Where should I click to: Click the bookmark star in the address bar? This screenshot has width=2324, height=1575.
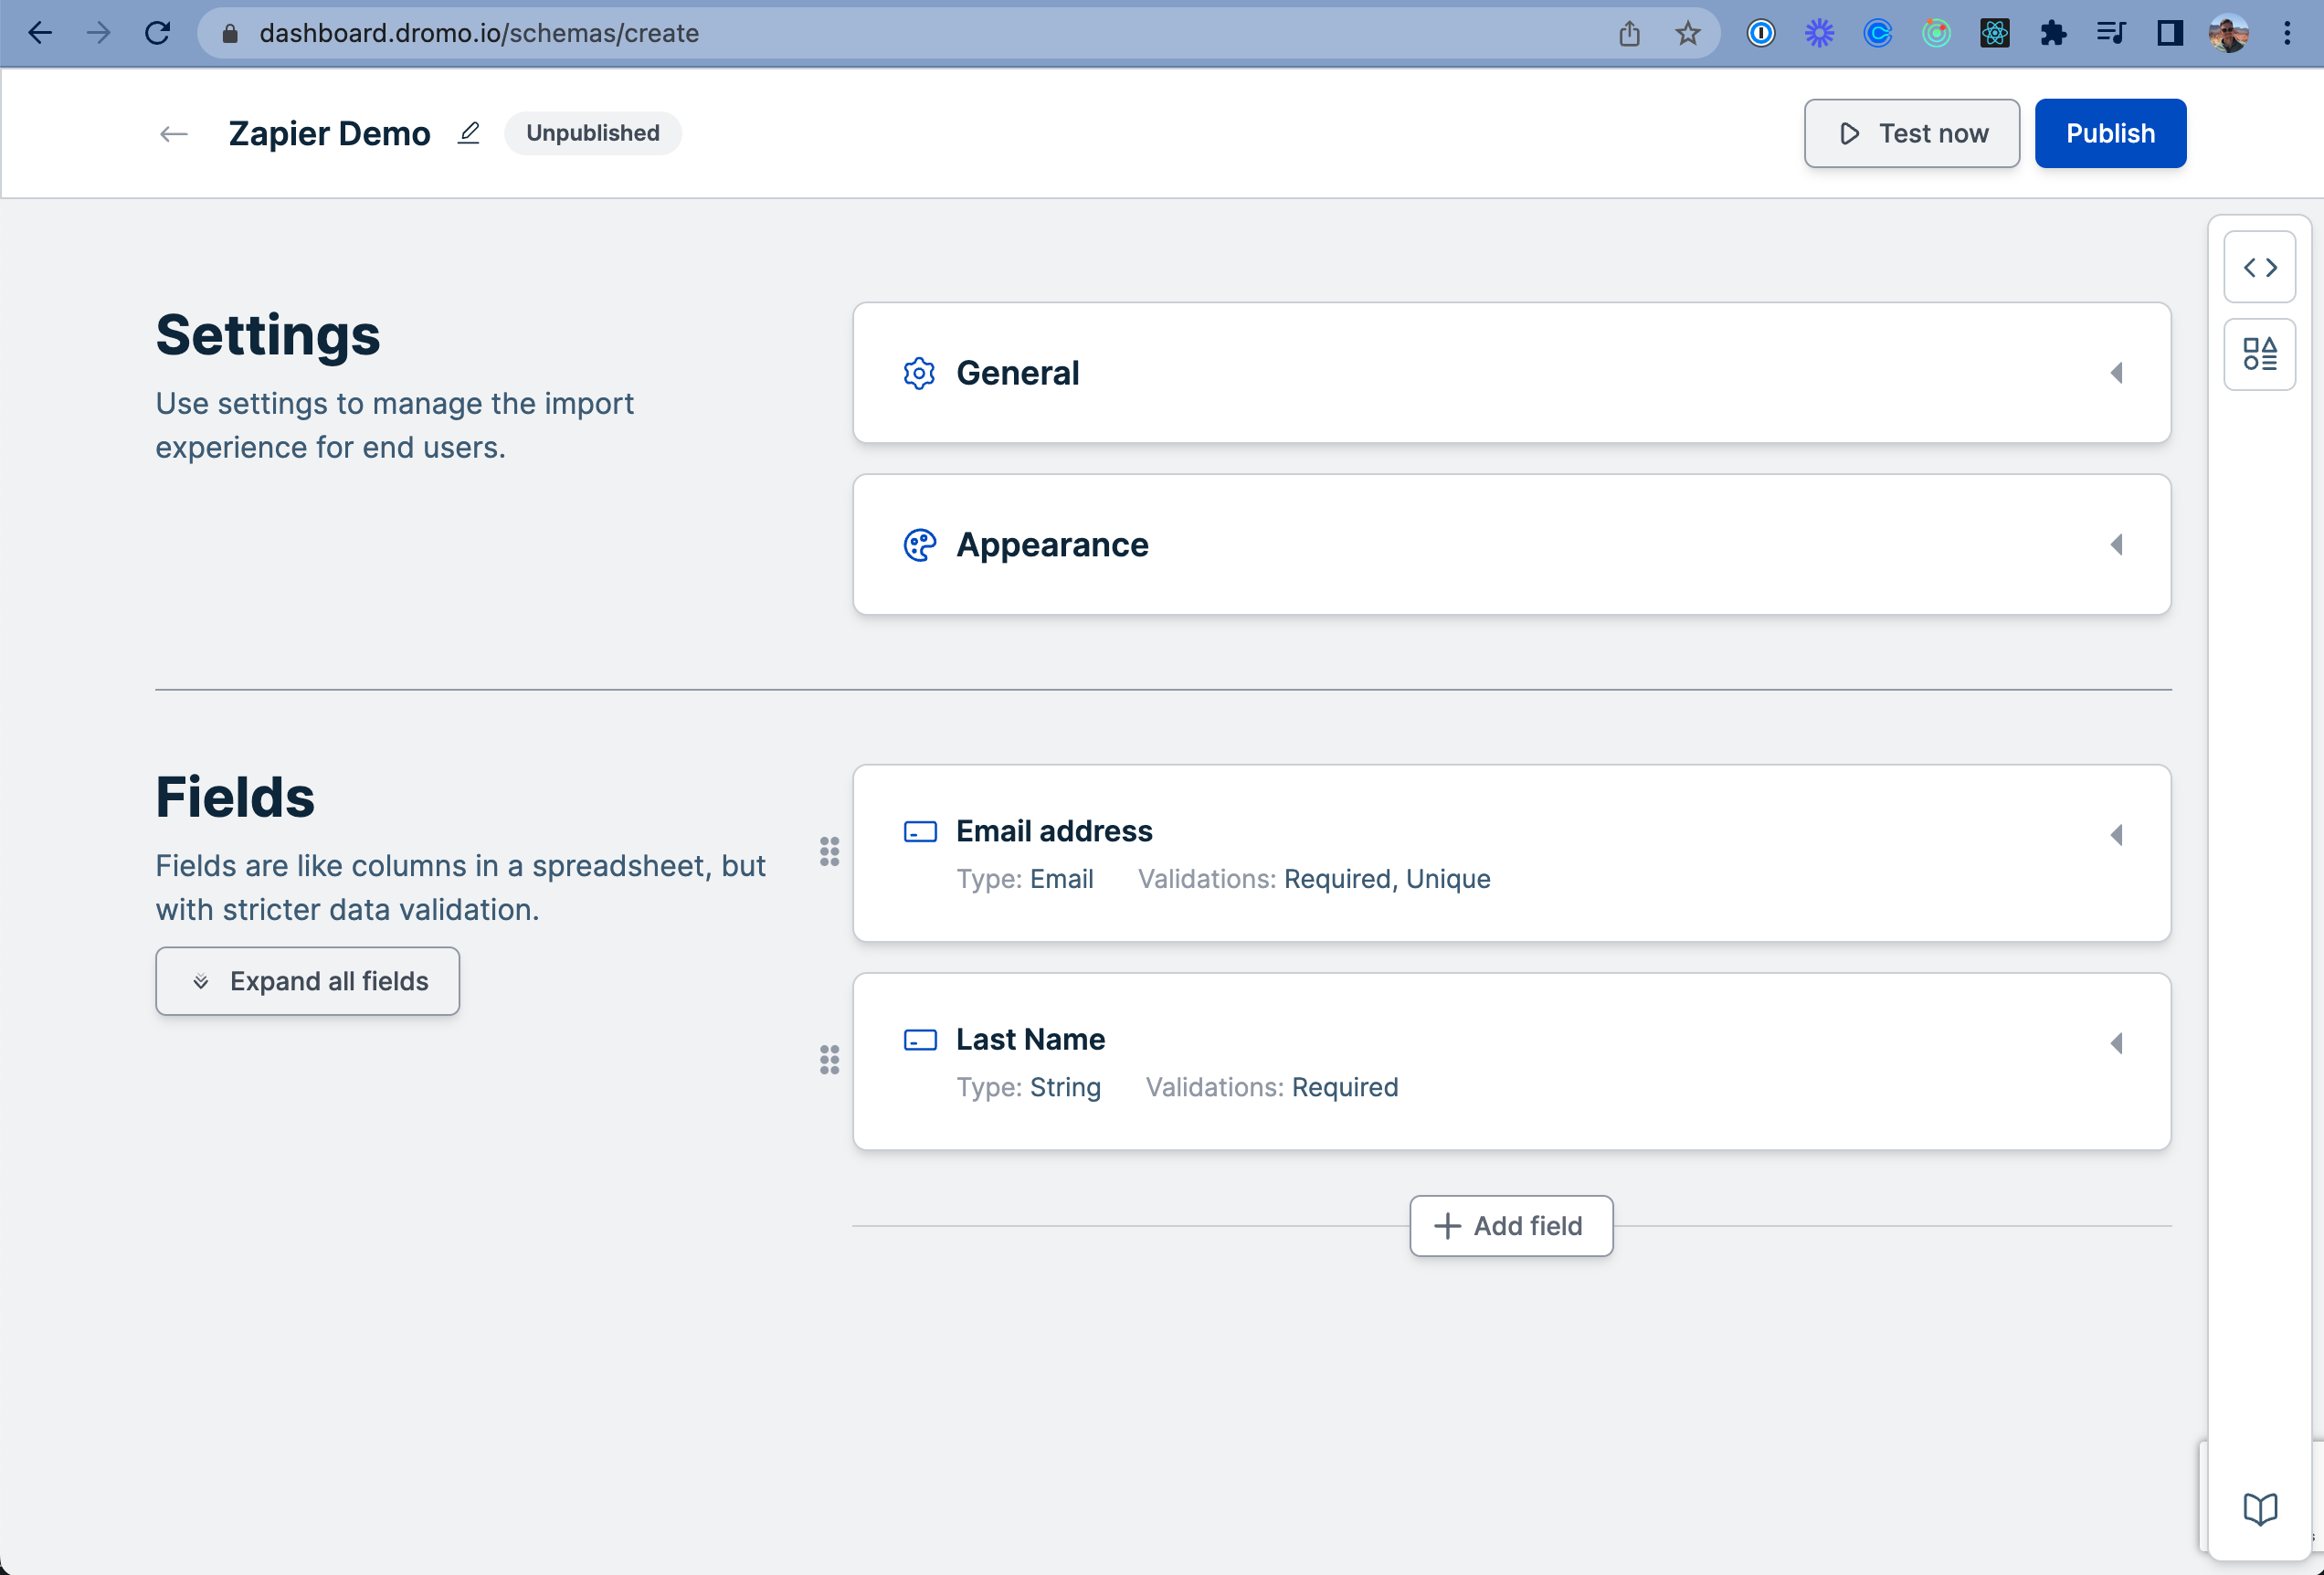(x=1688, y=33)
